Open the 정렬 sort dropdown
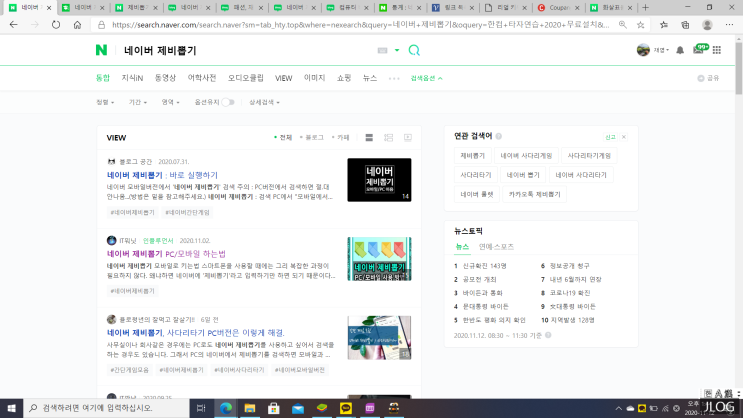 tap(105, 102)
